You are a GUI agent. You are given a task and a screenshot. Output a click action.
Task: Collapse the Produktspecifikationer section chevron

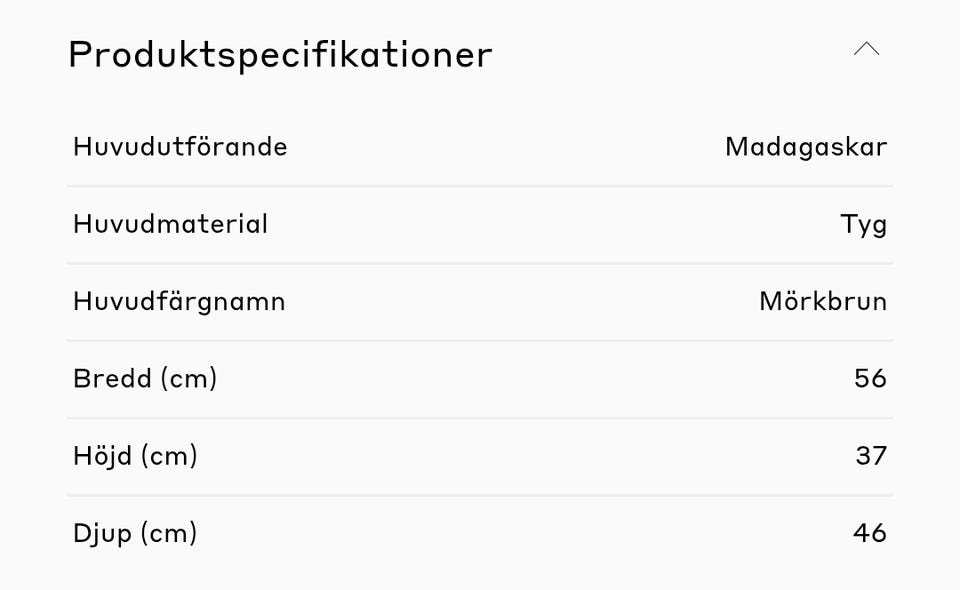pyautogui.click(x=866, y=49)
